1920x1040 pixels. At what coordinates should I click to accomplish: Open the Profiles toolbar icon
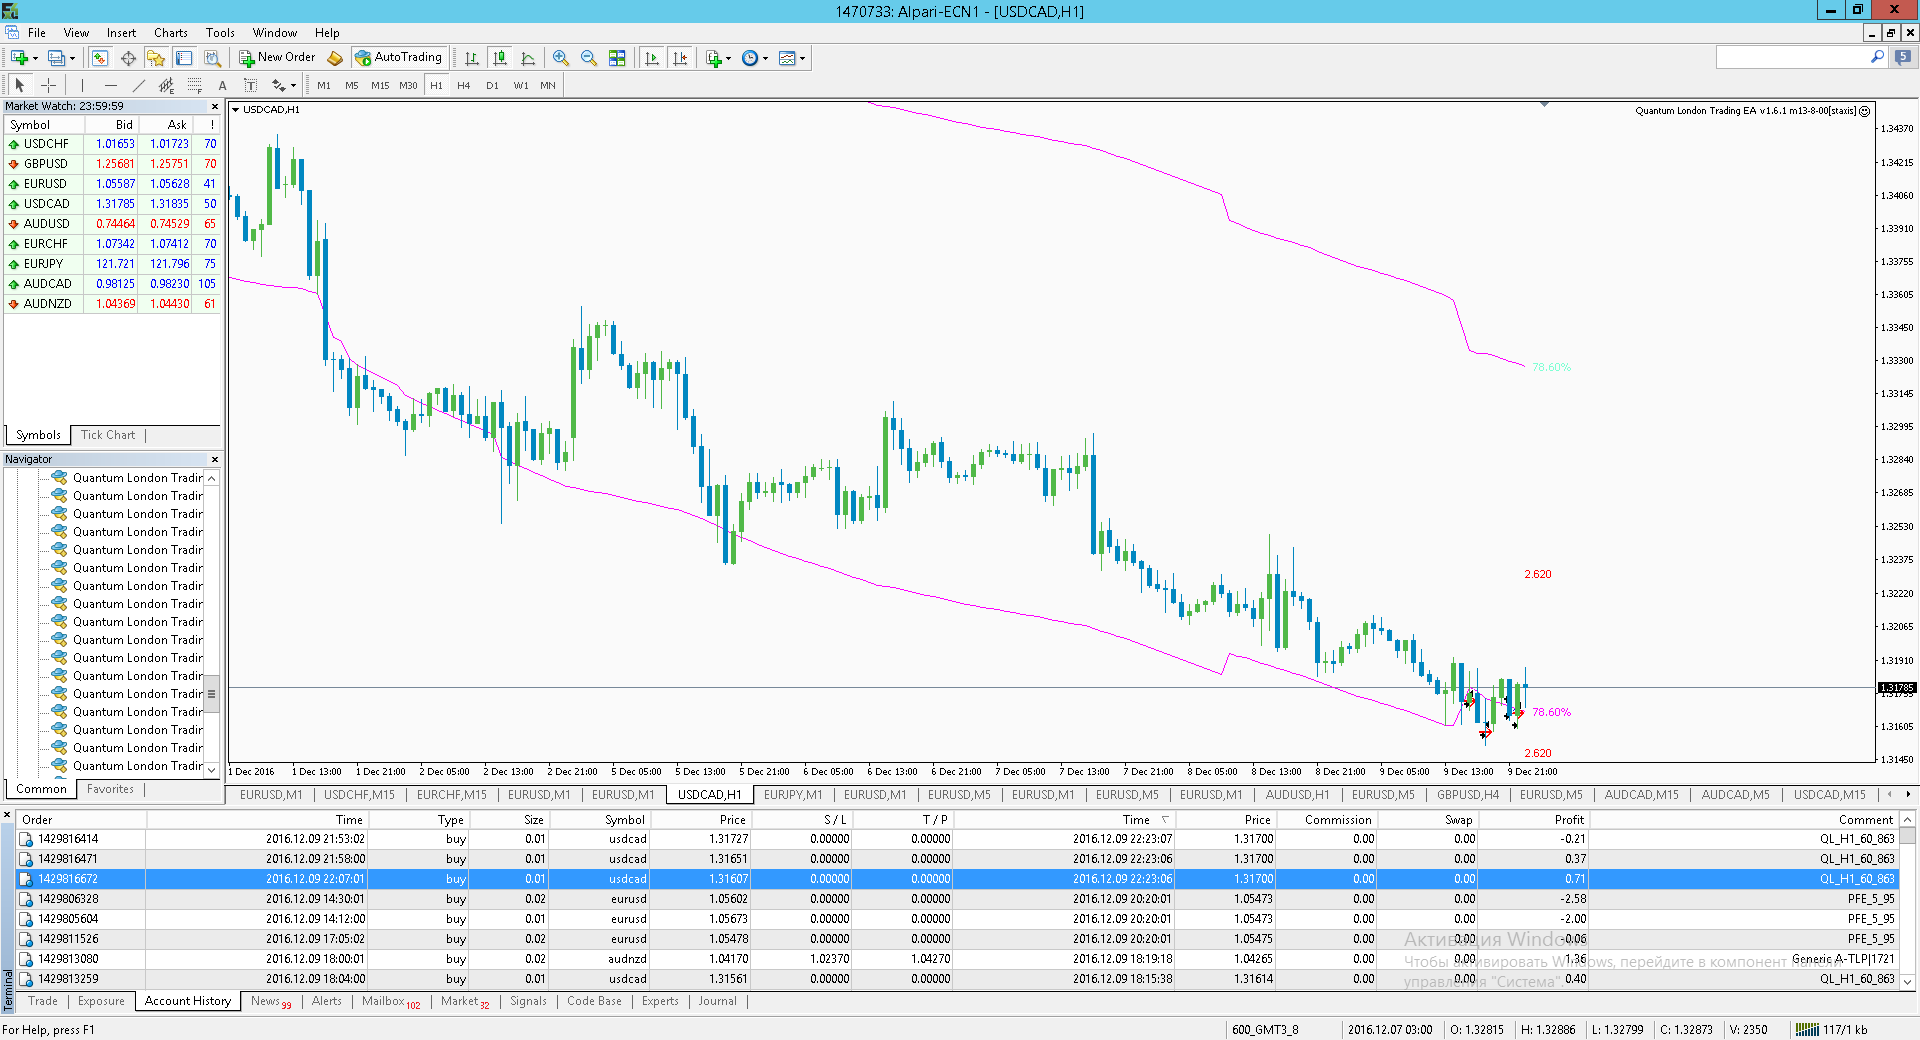(x=57, y=58)
